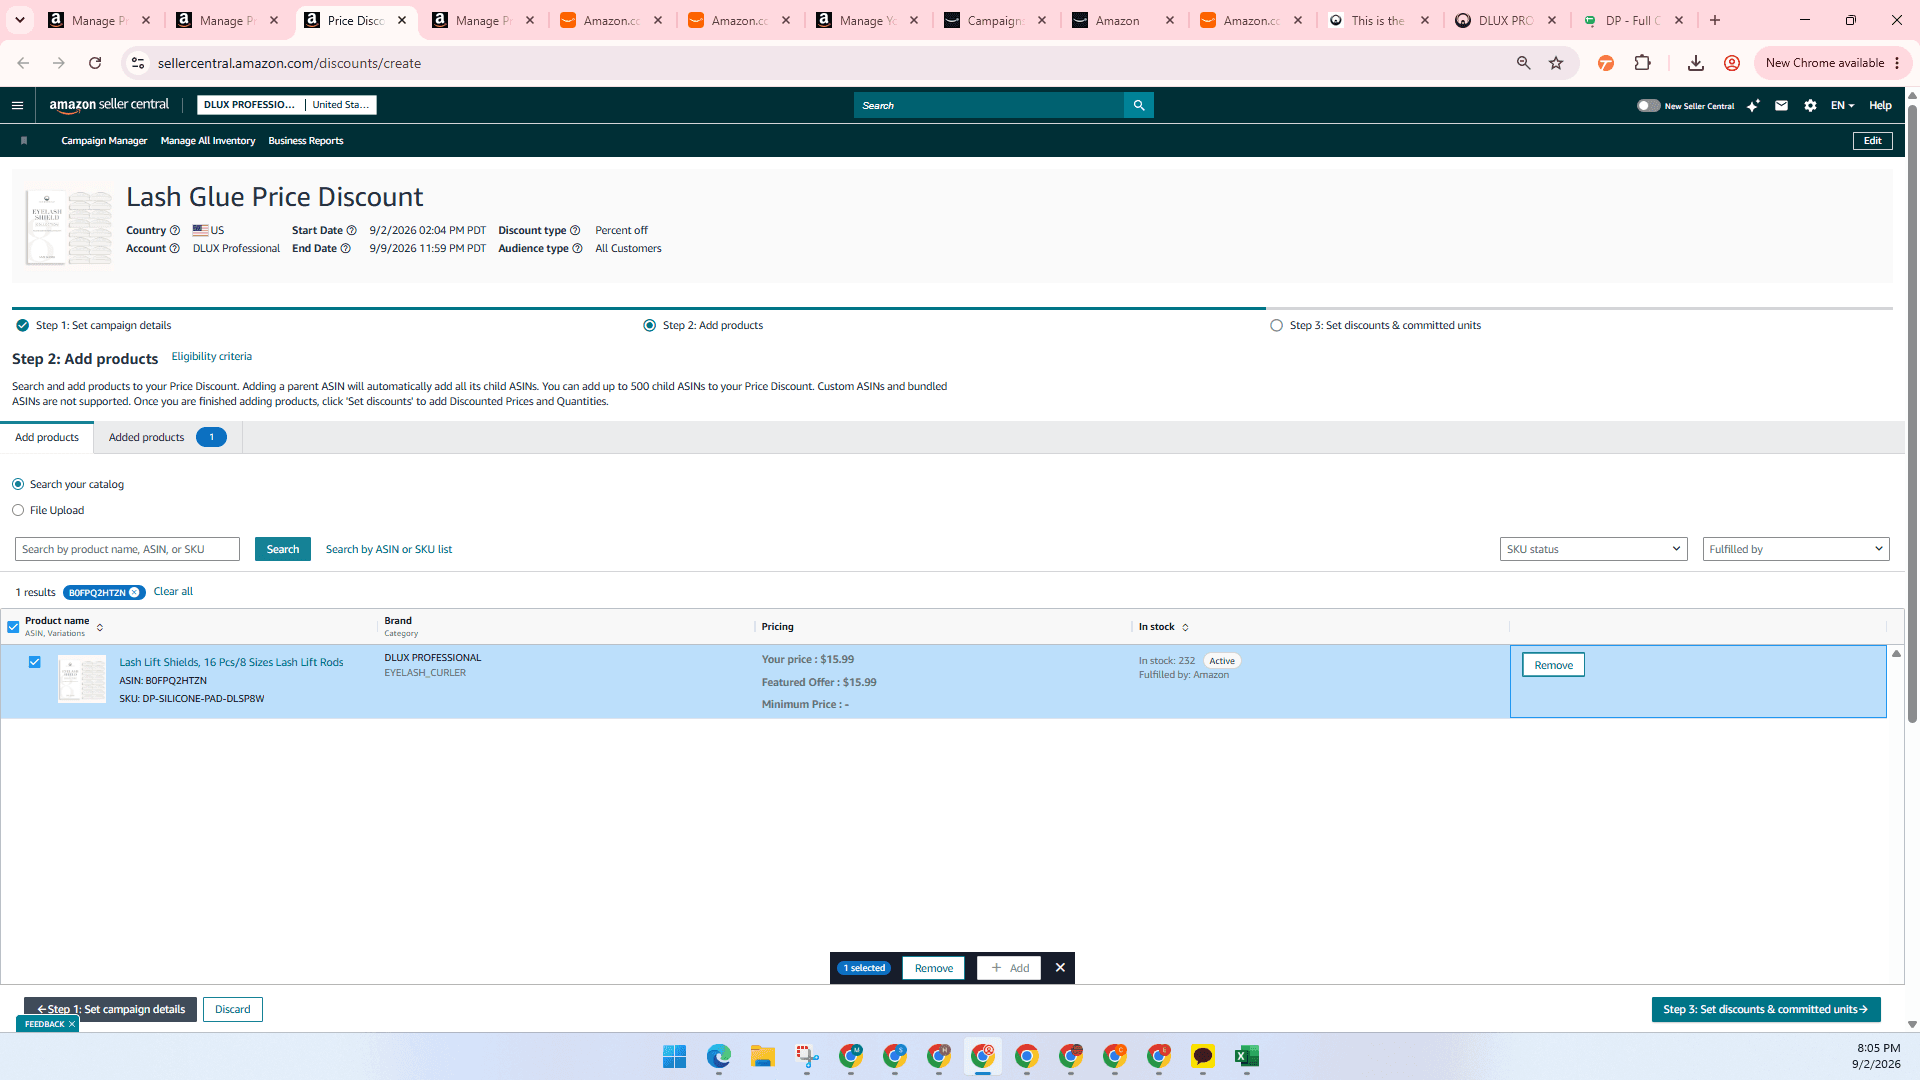
Task: Open the Settings gear icon
Action: point(1810,105)
